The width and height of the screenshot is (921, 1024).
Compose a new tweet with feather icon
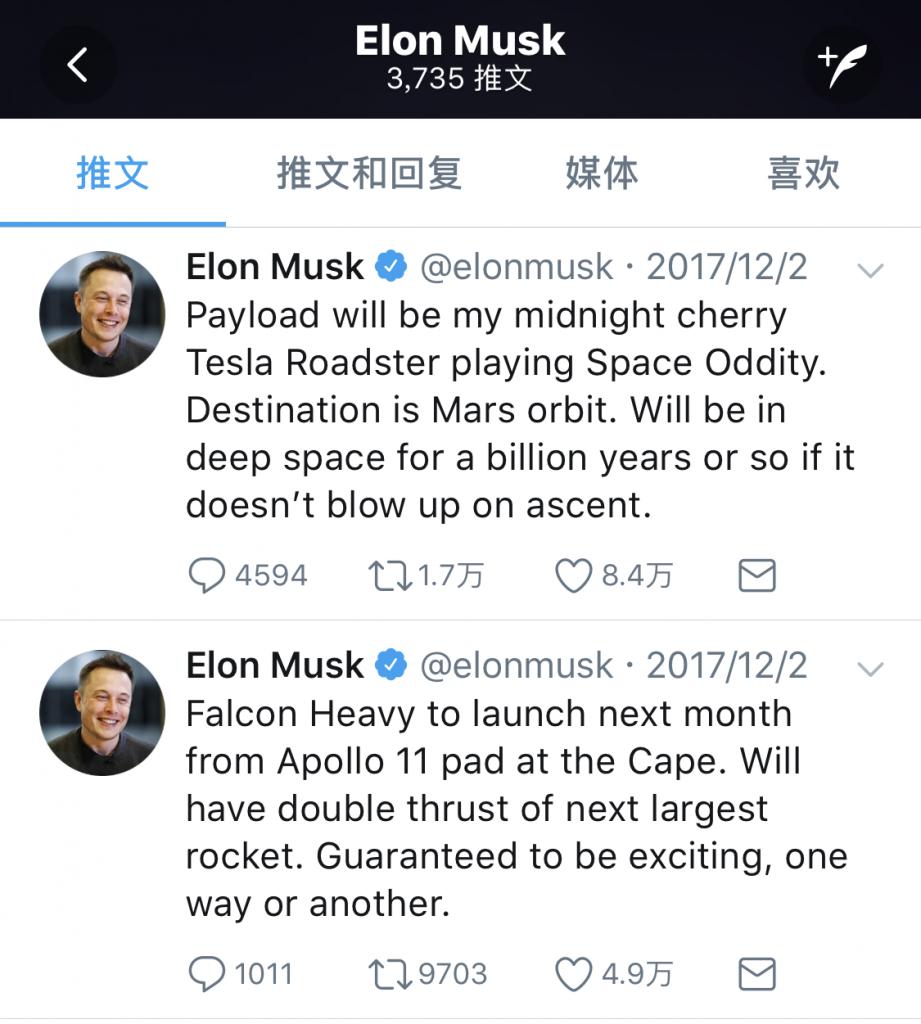point(842,65)
